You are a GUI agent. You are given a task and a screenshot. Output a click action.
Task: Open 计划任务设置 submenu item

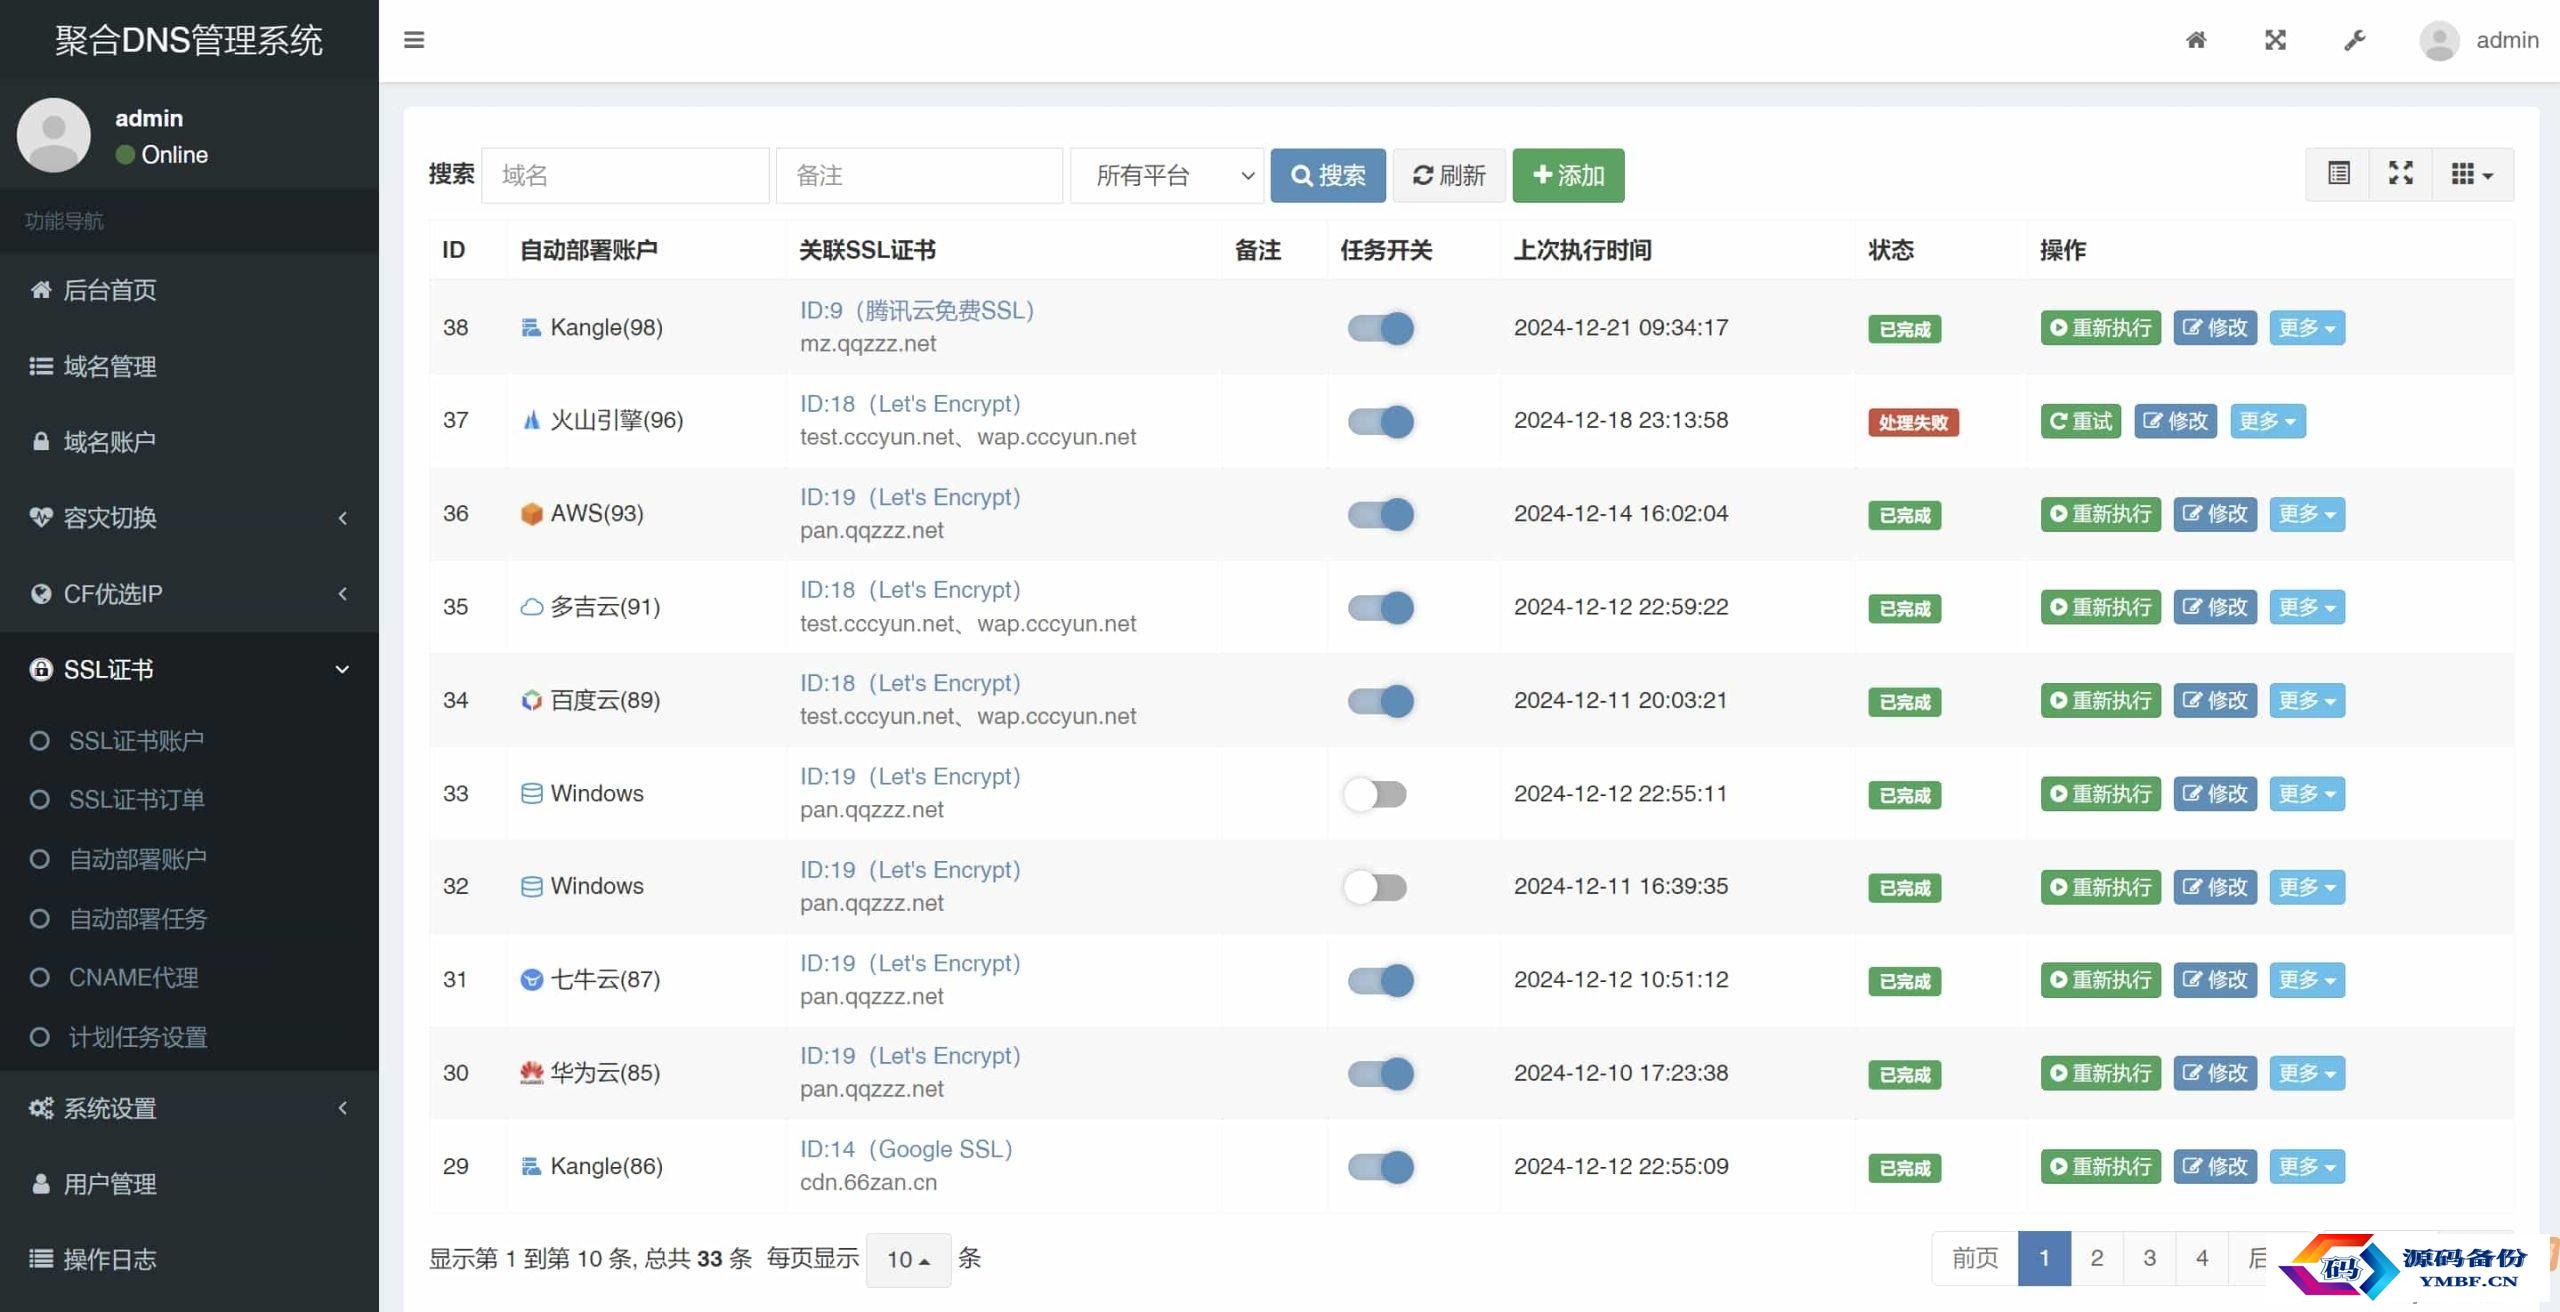click(189, 1037)
